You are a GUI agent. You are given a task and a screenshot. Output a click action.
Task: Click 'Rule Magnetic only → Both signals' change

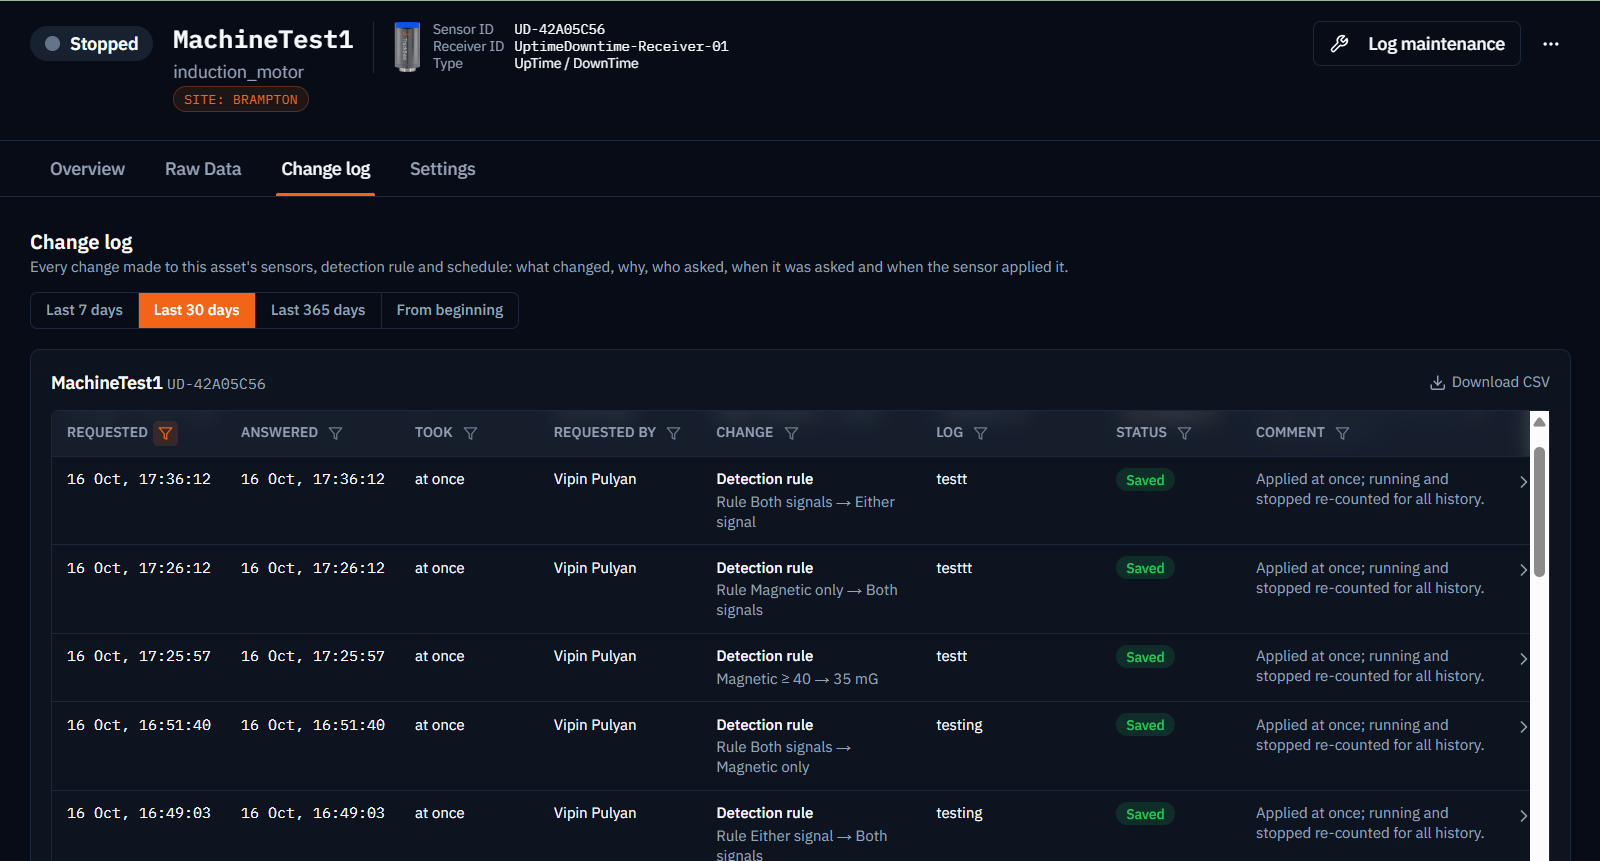tap(807, 600)
